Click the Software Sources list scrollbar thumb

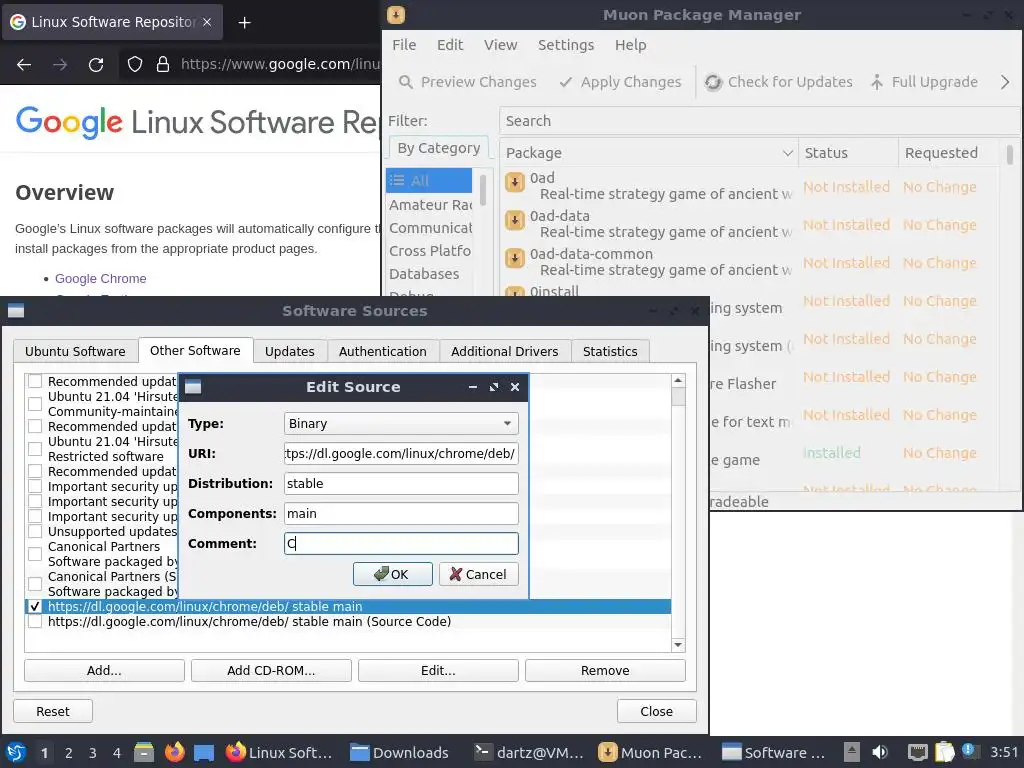[x=678, y=396]
